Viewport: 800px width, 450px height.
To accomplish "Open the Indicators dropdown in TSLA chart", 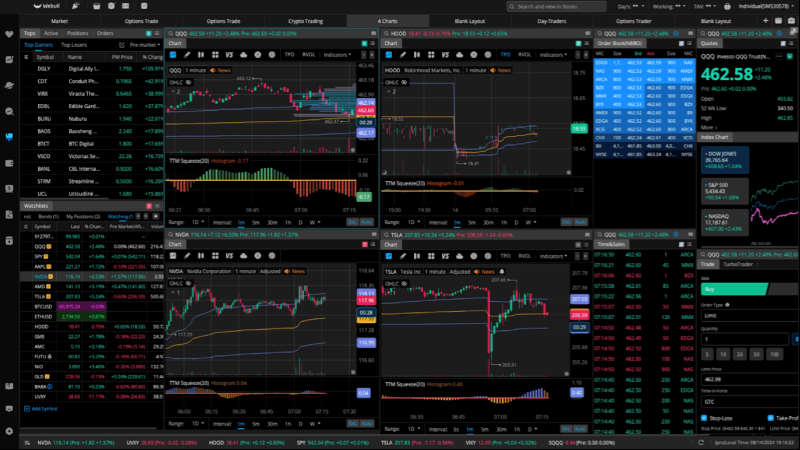I will (x=553, y=256).
